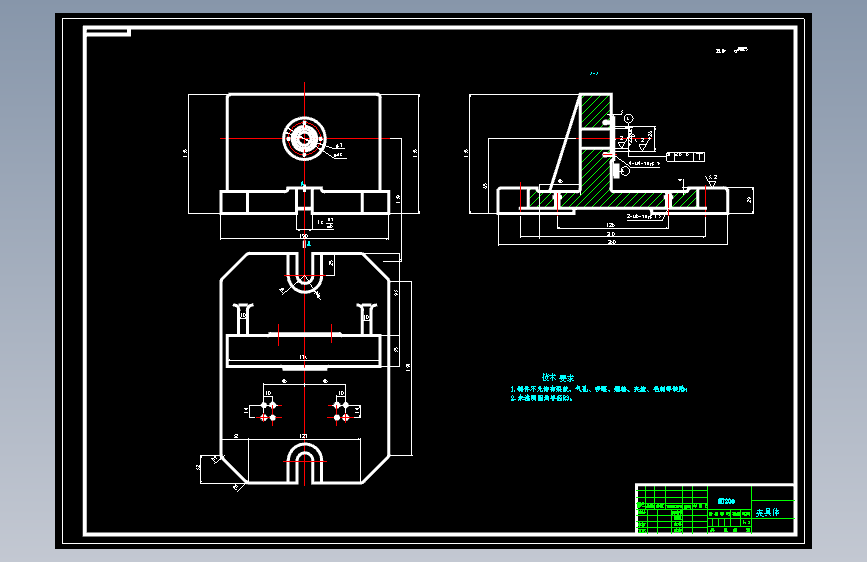Click the left four-hole group in plan view
The image size is (867, 562).
[x=268, y=412]
